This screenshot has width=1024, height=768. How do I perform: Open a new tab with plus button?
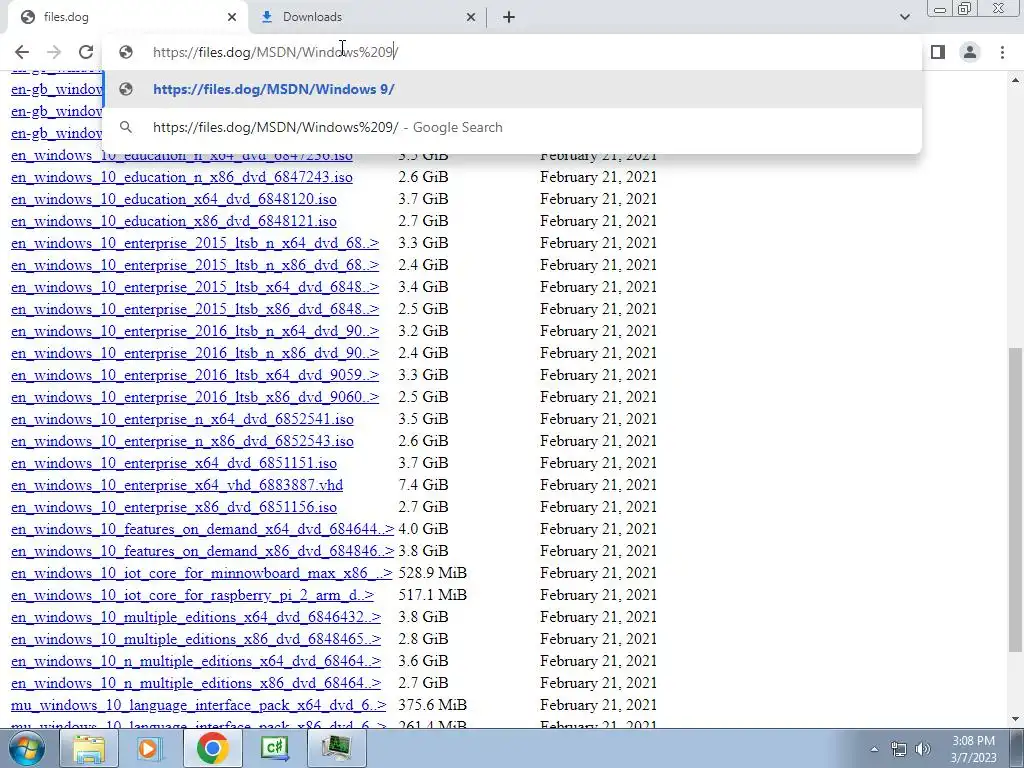[509, 17]
